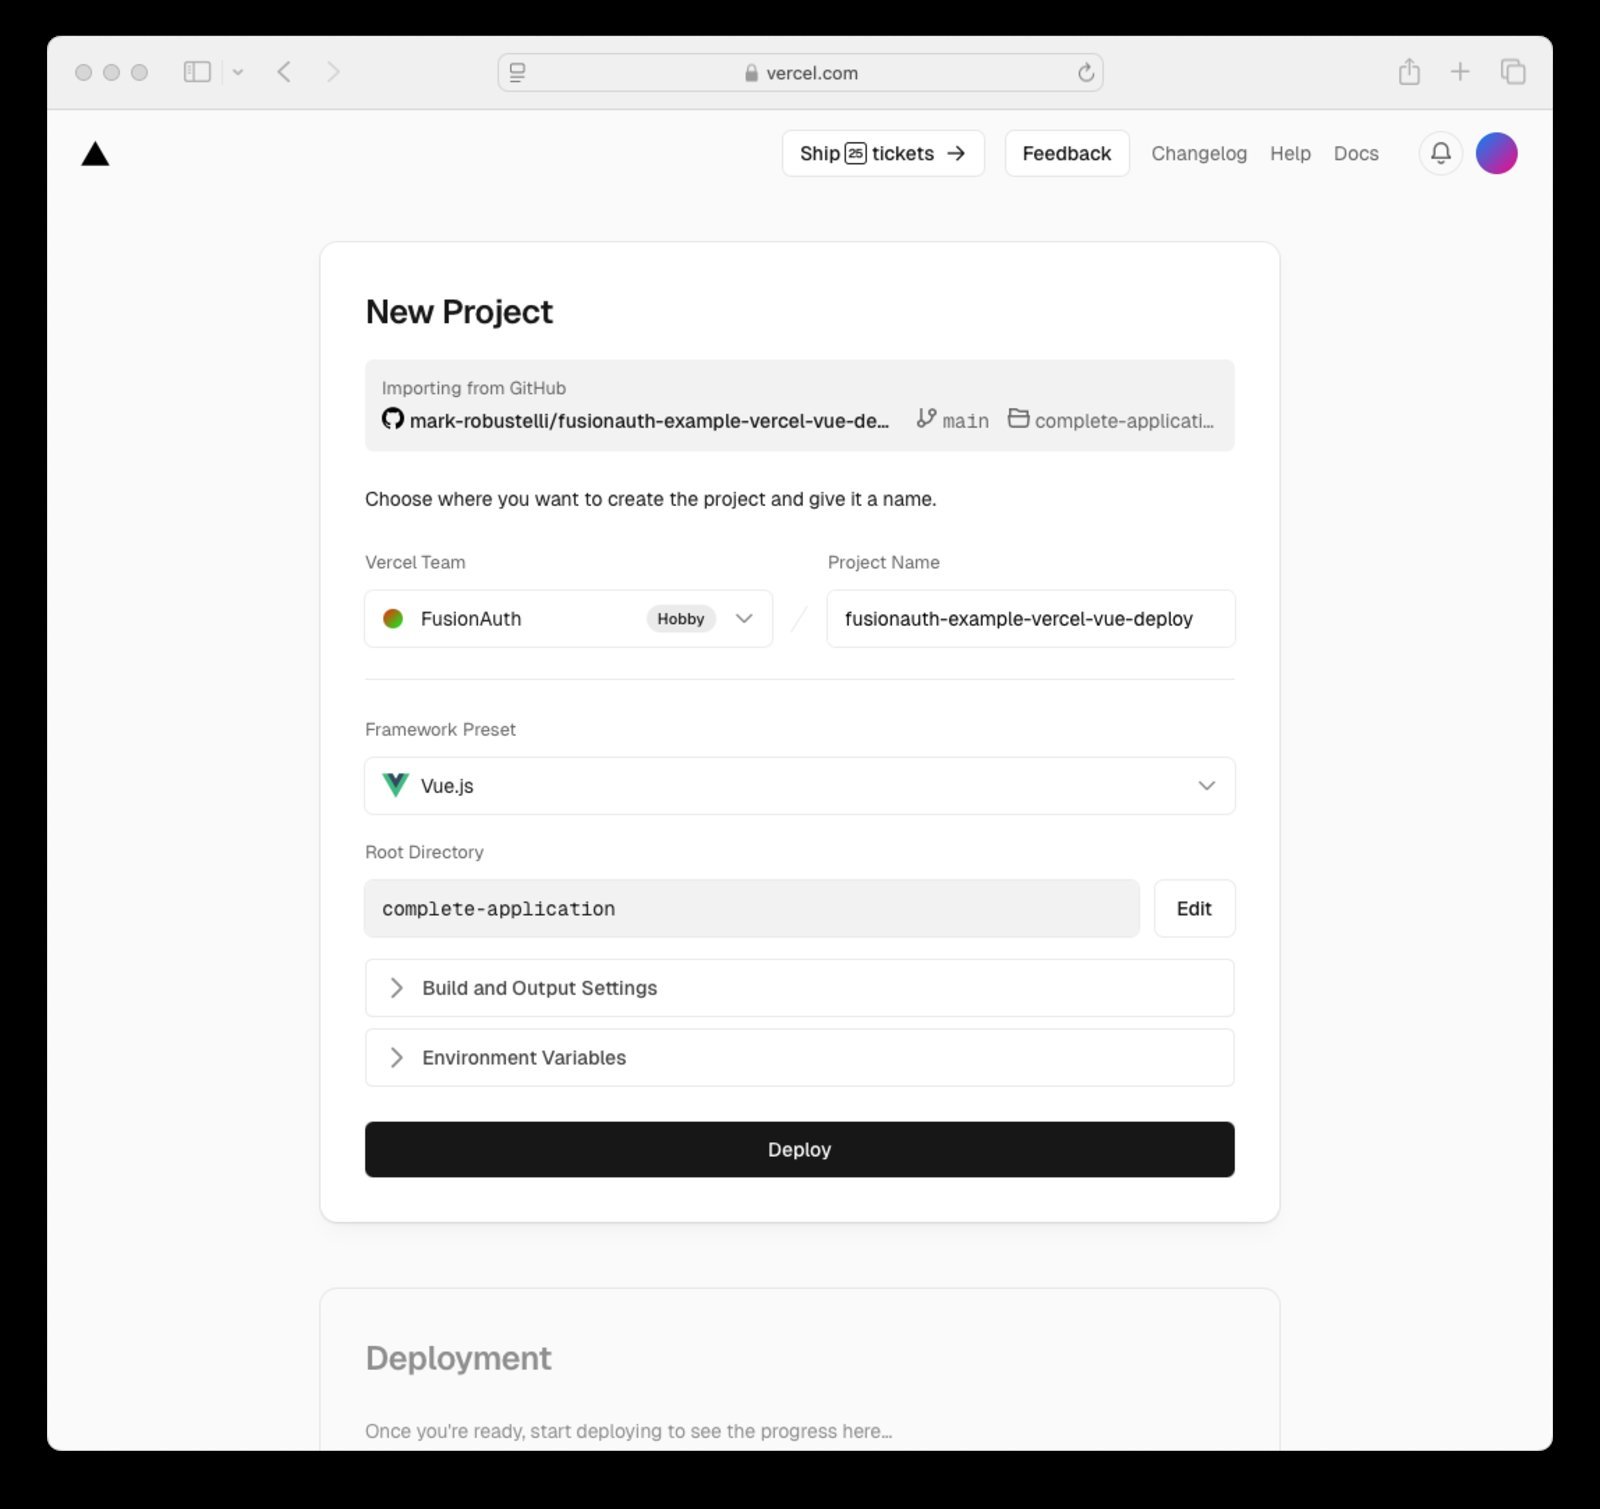This screenshot has height=1509, width=1600.
Task: Open a new Safari tab
Action: click(1460, 72)
